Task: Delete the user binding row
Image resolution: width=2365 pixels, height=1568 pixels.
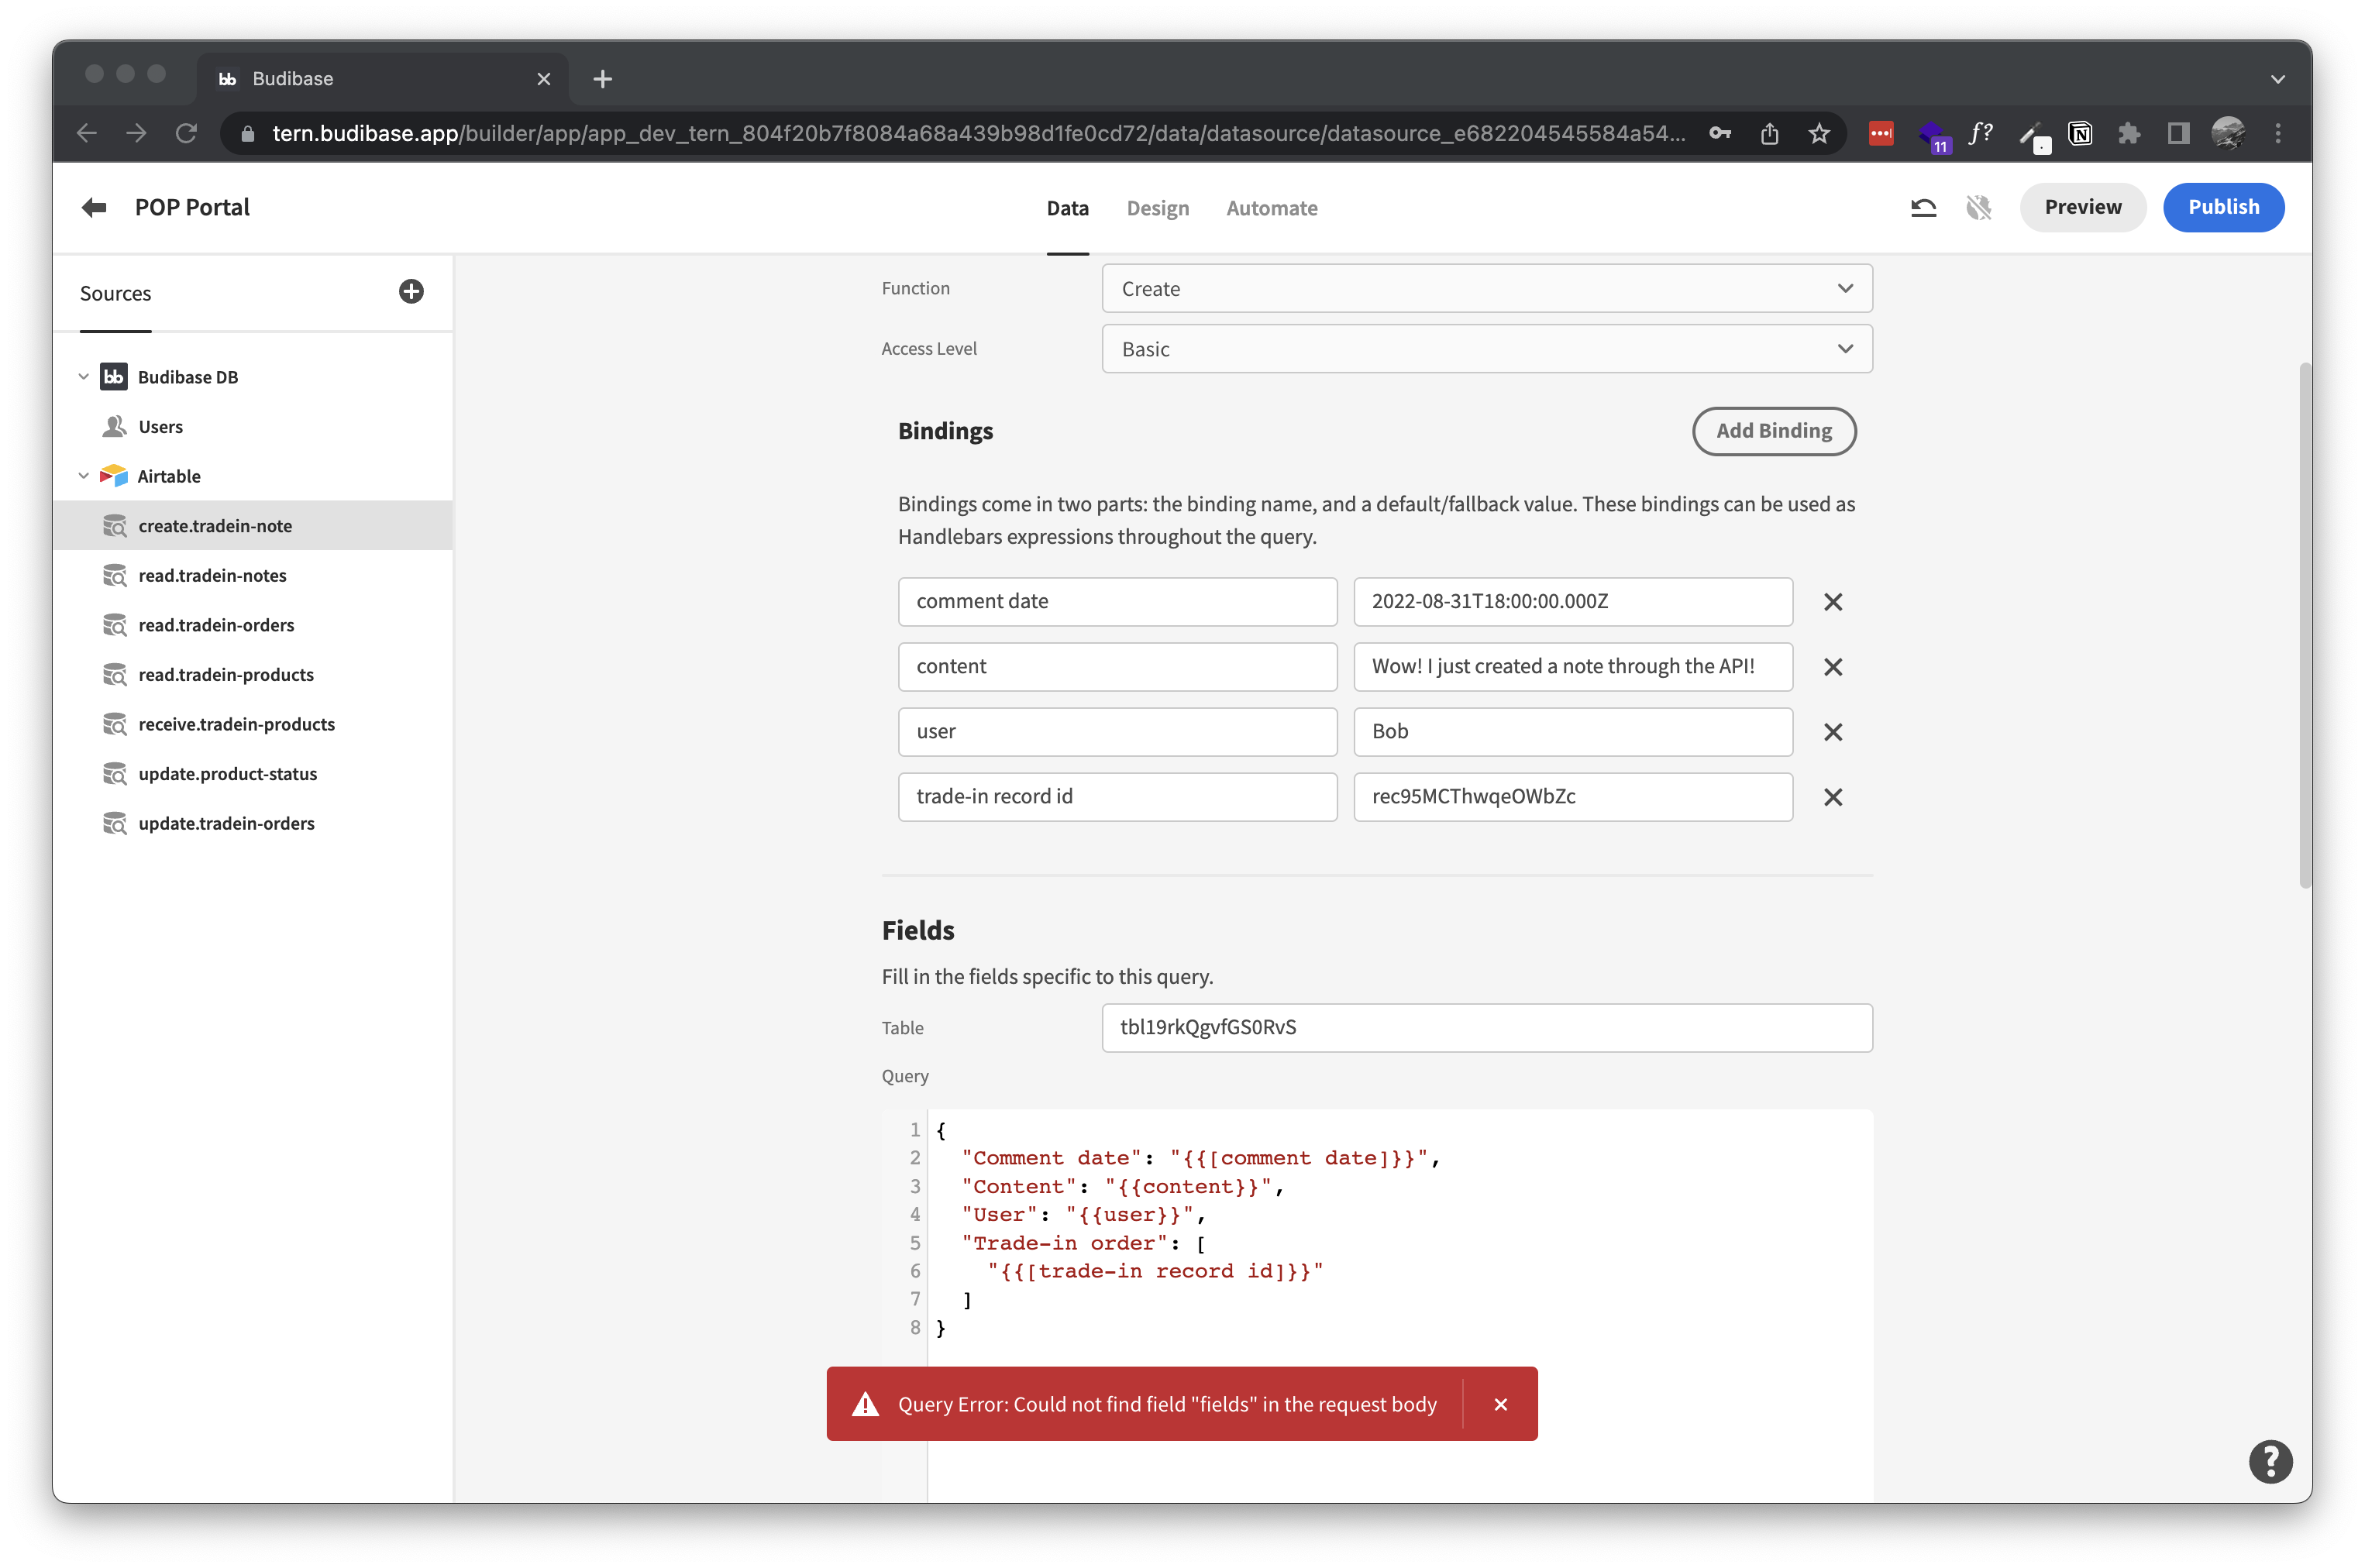Action: coord(1832,732)
